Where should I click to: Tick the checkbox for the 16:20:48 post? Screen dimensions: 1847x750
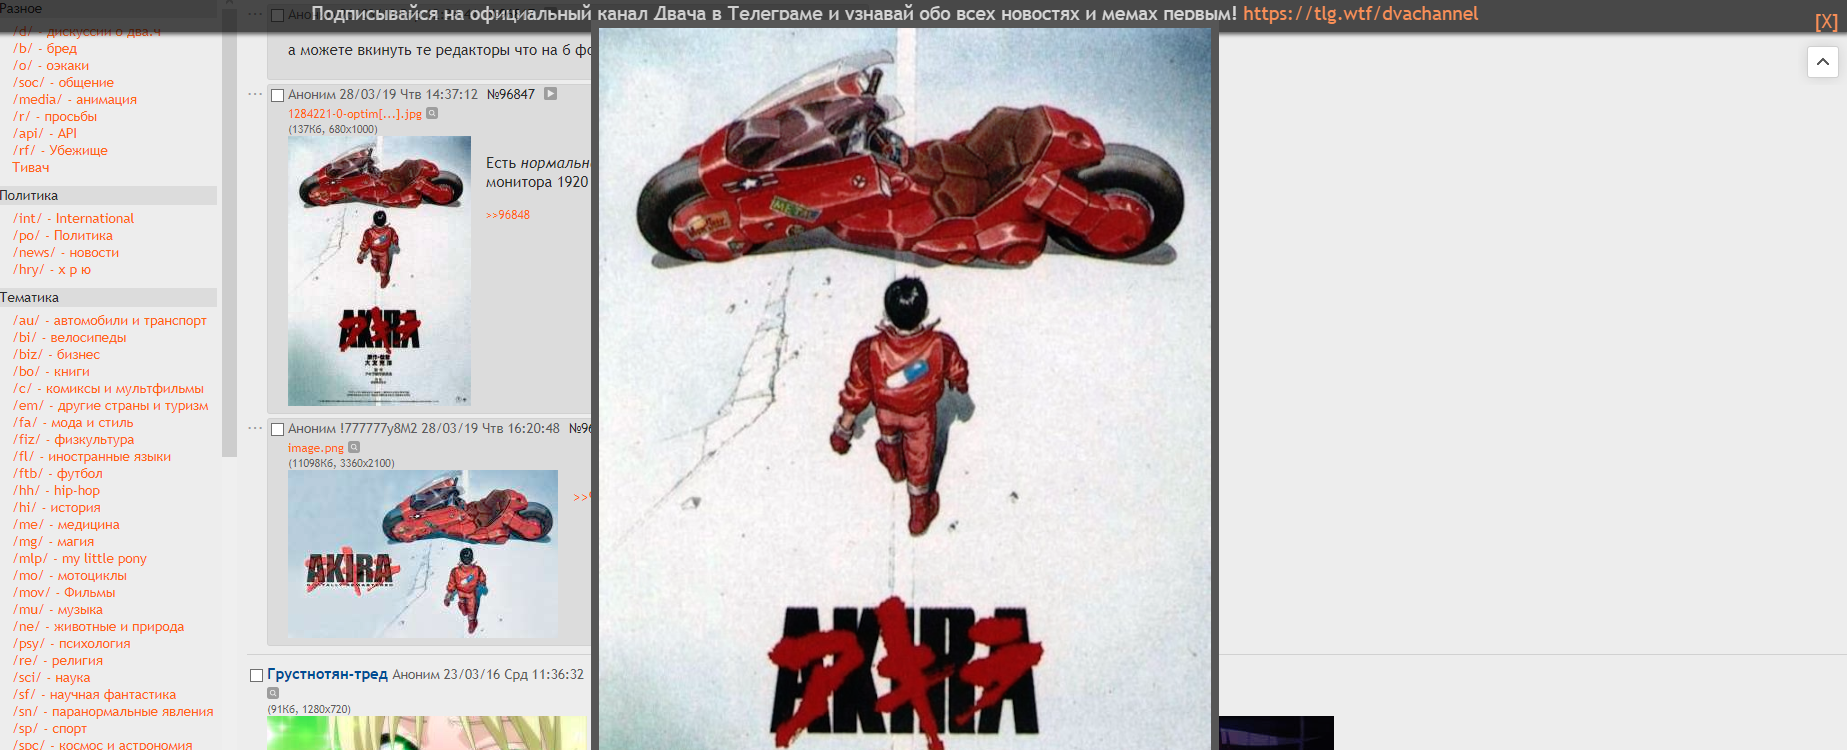click(x=278, y=429)
